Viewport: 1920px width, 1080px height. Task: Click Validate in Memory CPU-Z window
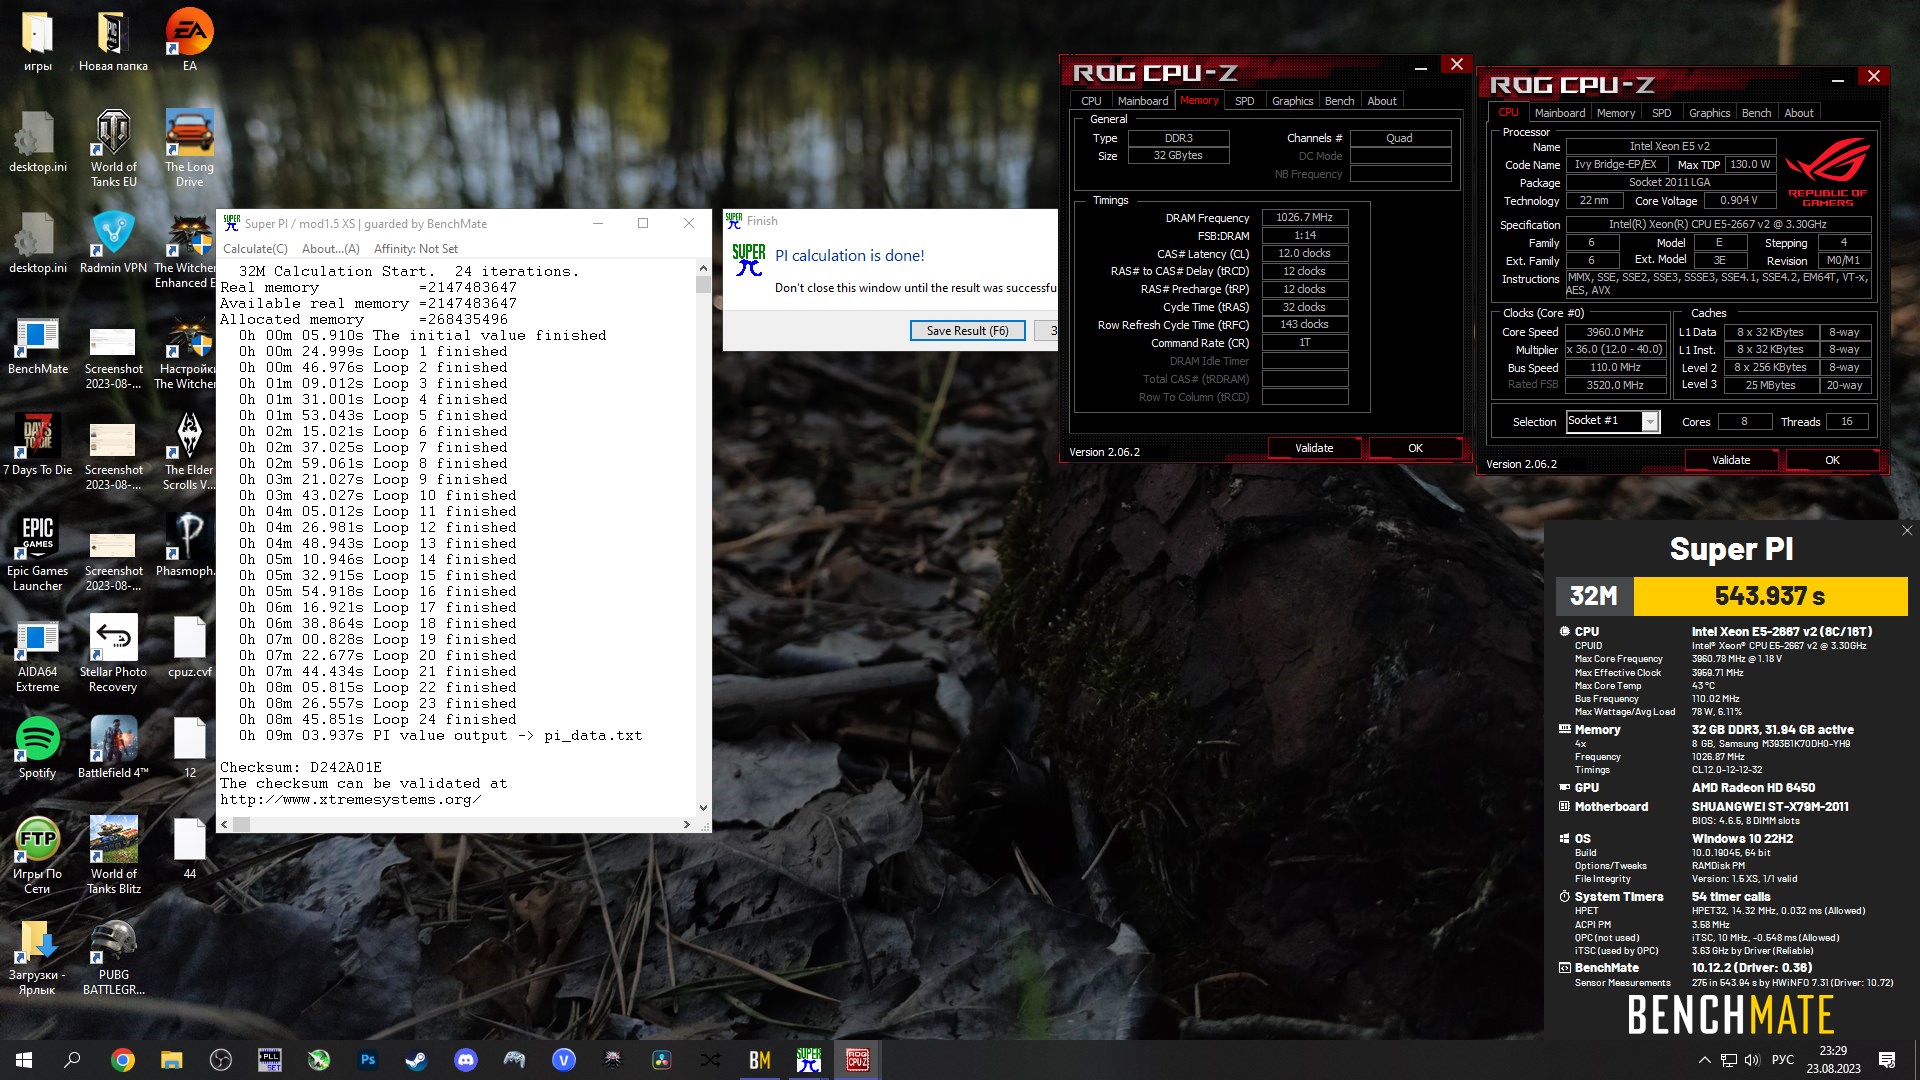click(1314, 448)
